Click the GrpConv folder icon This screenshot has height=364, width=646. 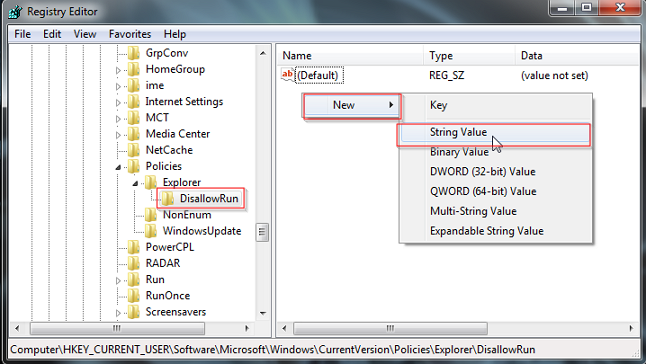(133, 53)
